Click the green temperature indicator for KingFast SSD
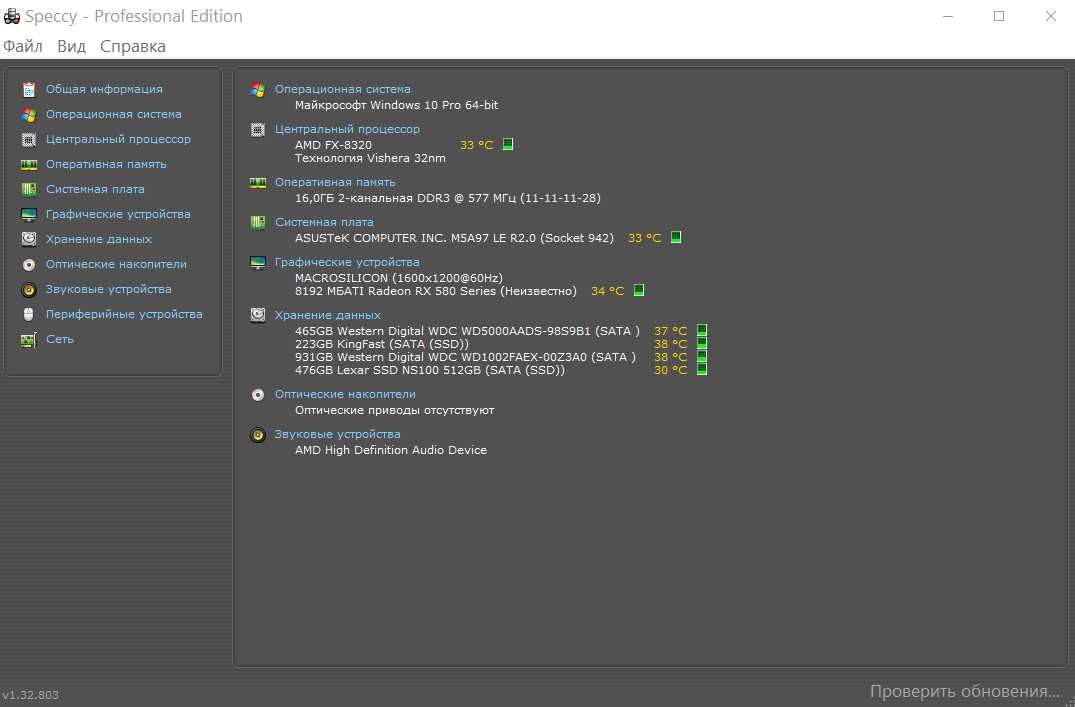 [x=702, y=344]
